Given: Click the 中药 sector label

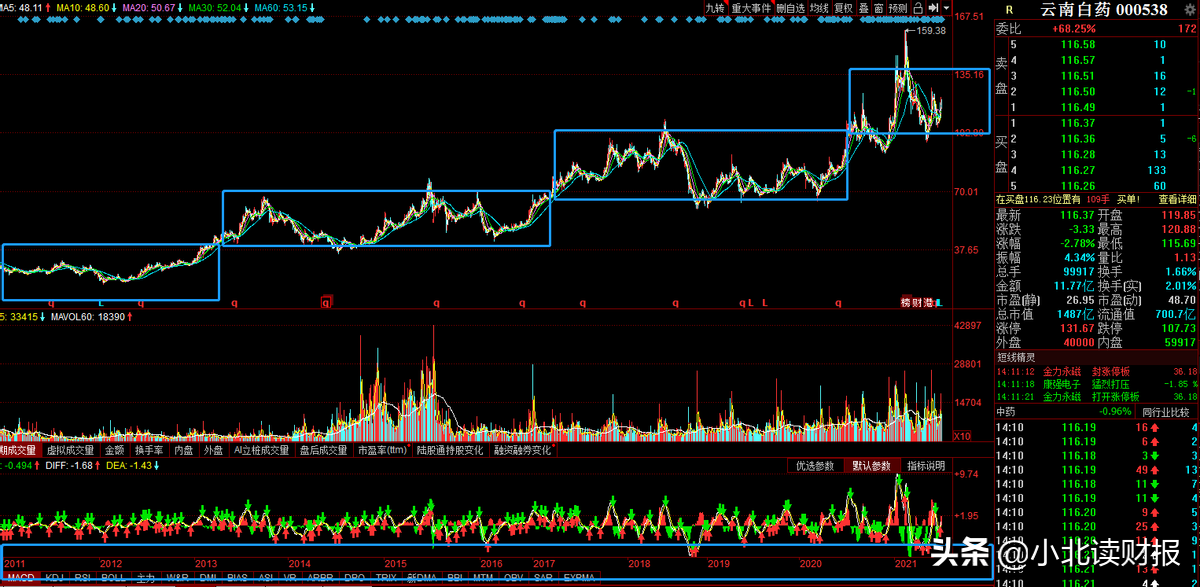Looking at the screenshot, I should 1006,411.
